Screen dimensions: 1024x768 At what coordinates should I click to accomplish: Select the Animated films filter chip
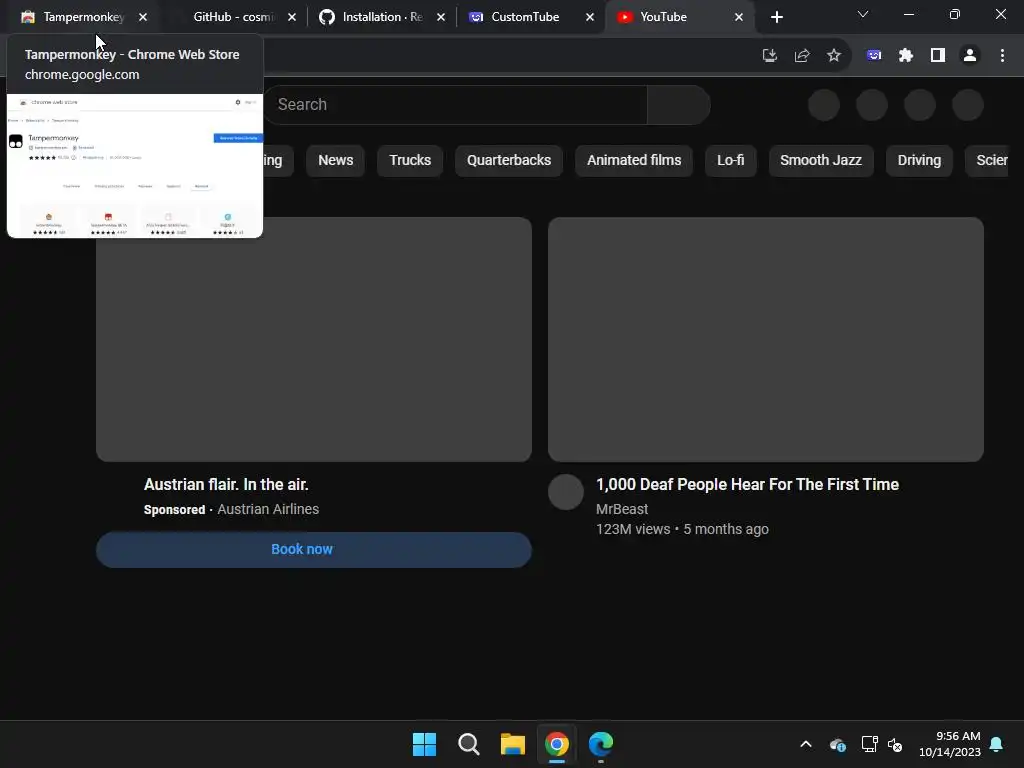tap(634, 160)
